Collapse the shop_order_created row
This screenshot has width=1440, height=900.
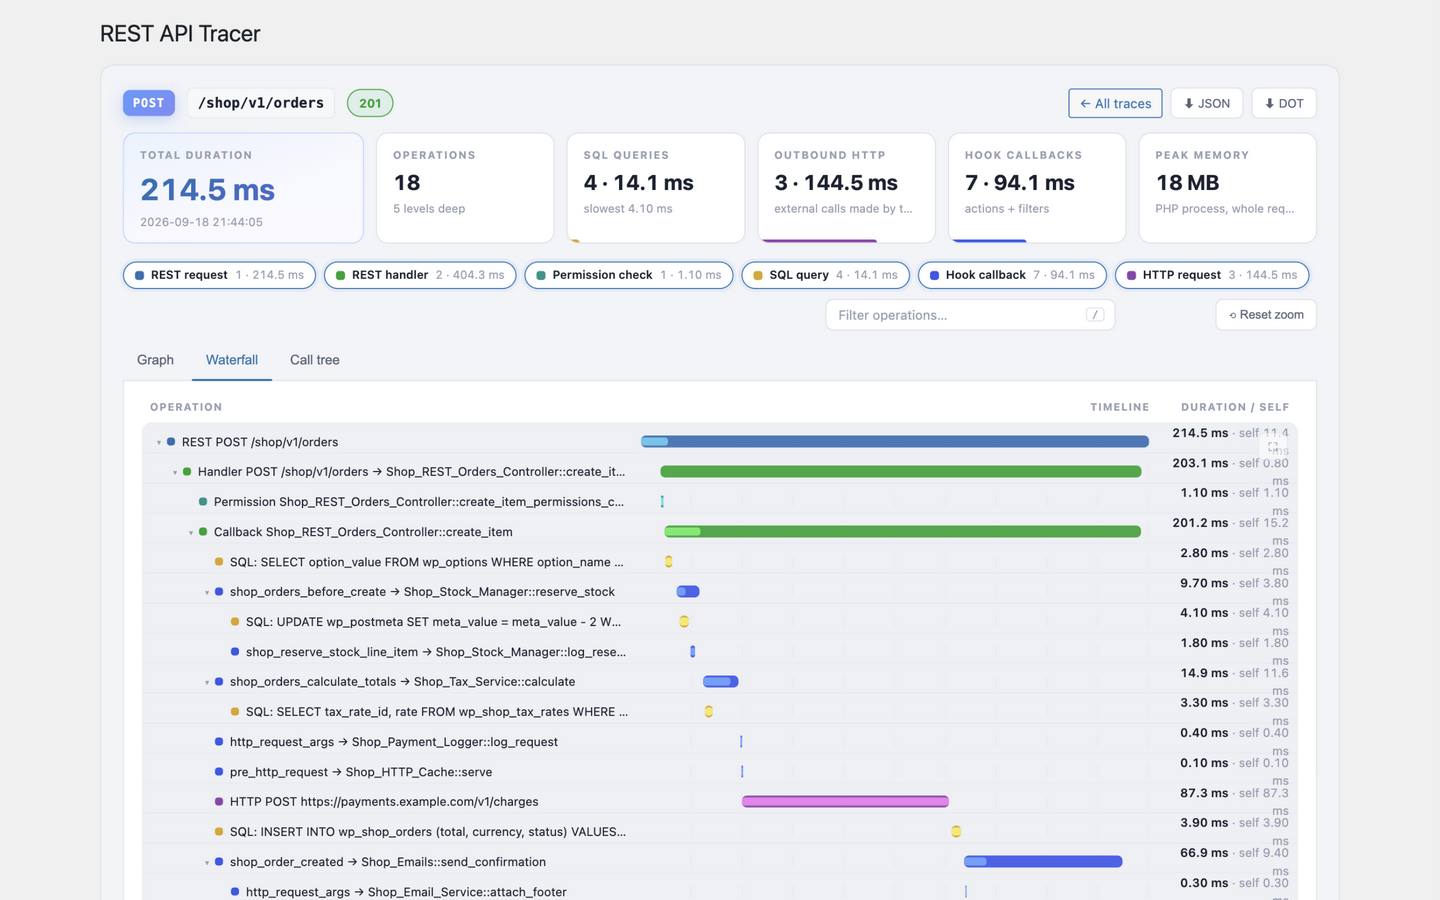click(207, 862)
